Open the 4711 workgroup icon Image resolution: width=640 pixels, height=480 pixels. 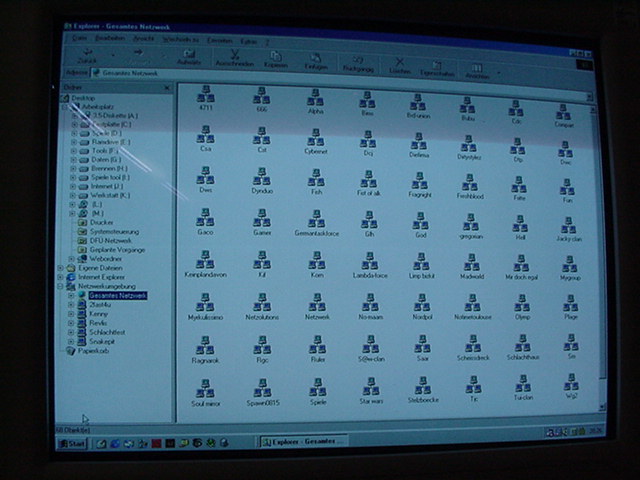tap(205, 98)
